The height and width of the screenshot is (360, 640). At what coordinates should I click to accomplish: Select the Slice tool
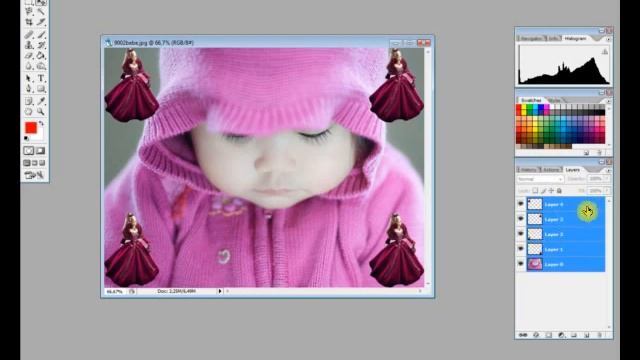[x=41, y=22]
